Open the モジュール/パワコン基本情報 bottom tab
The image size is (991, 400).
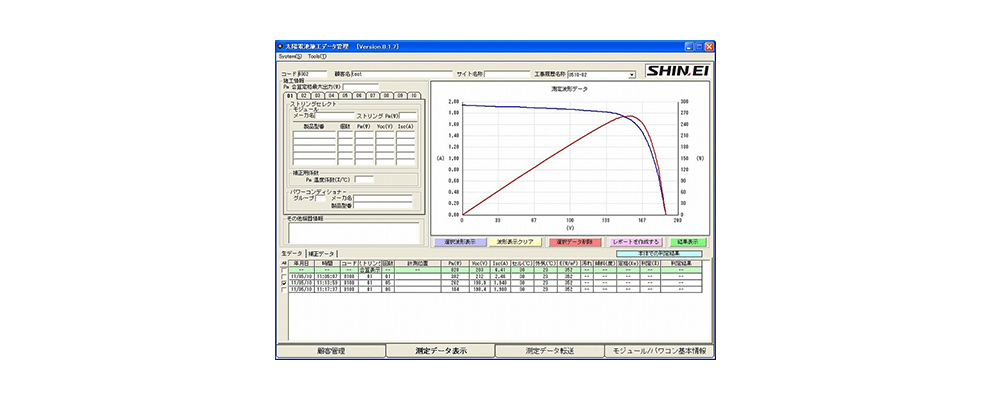click(x=659, y=351)
